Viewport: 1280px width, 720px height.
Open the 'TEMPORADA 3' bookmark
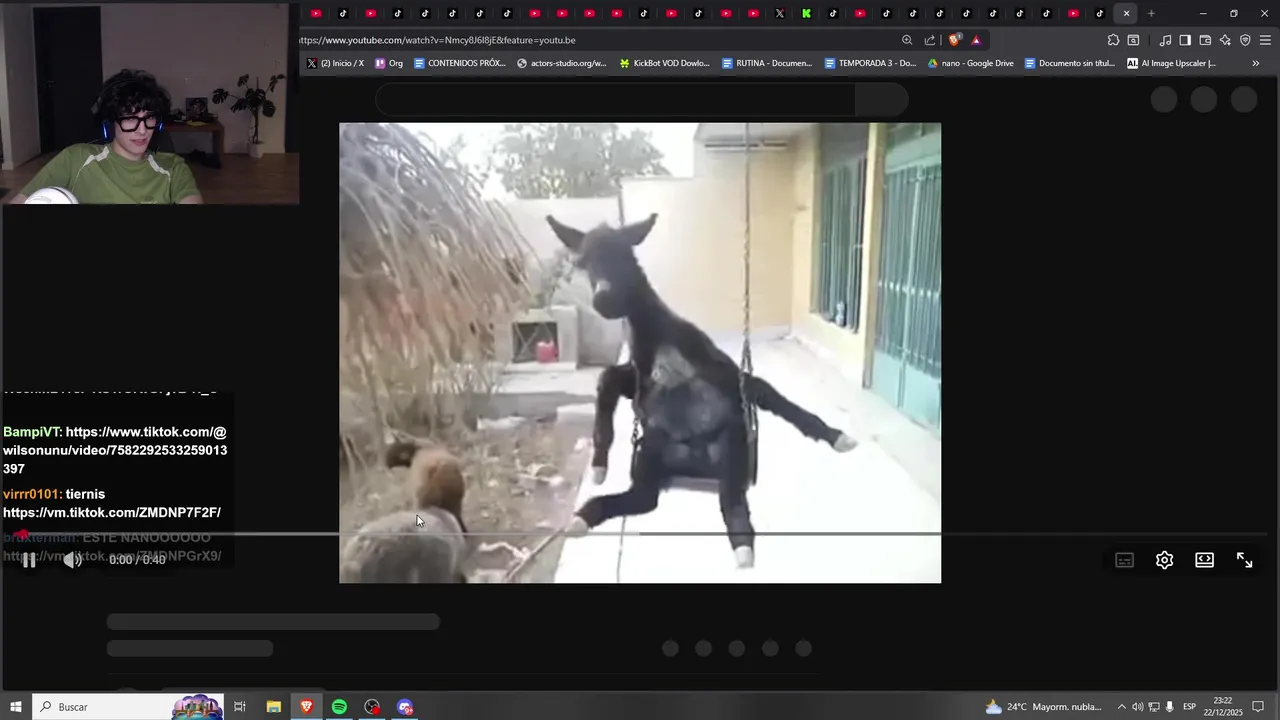[x=870, y=63]
